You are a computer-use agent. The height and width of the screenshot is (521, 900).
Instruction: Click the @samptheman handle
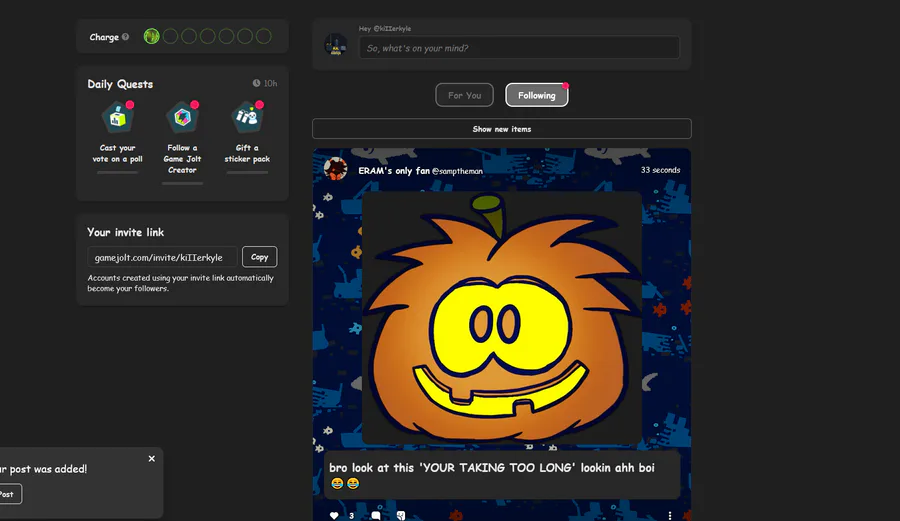coord(457,171)
